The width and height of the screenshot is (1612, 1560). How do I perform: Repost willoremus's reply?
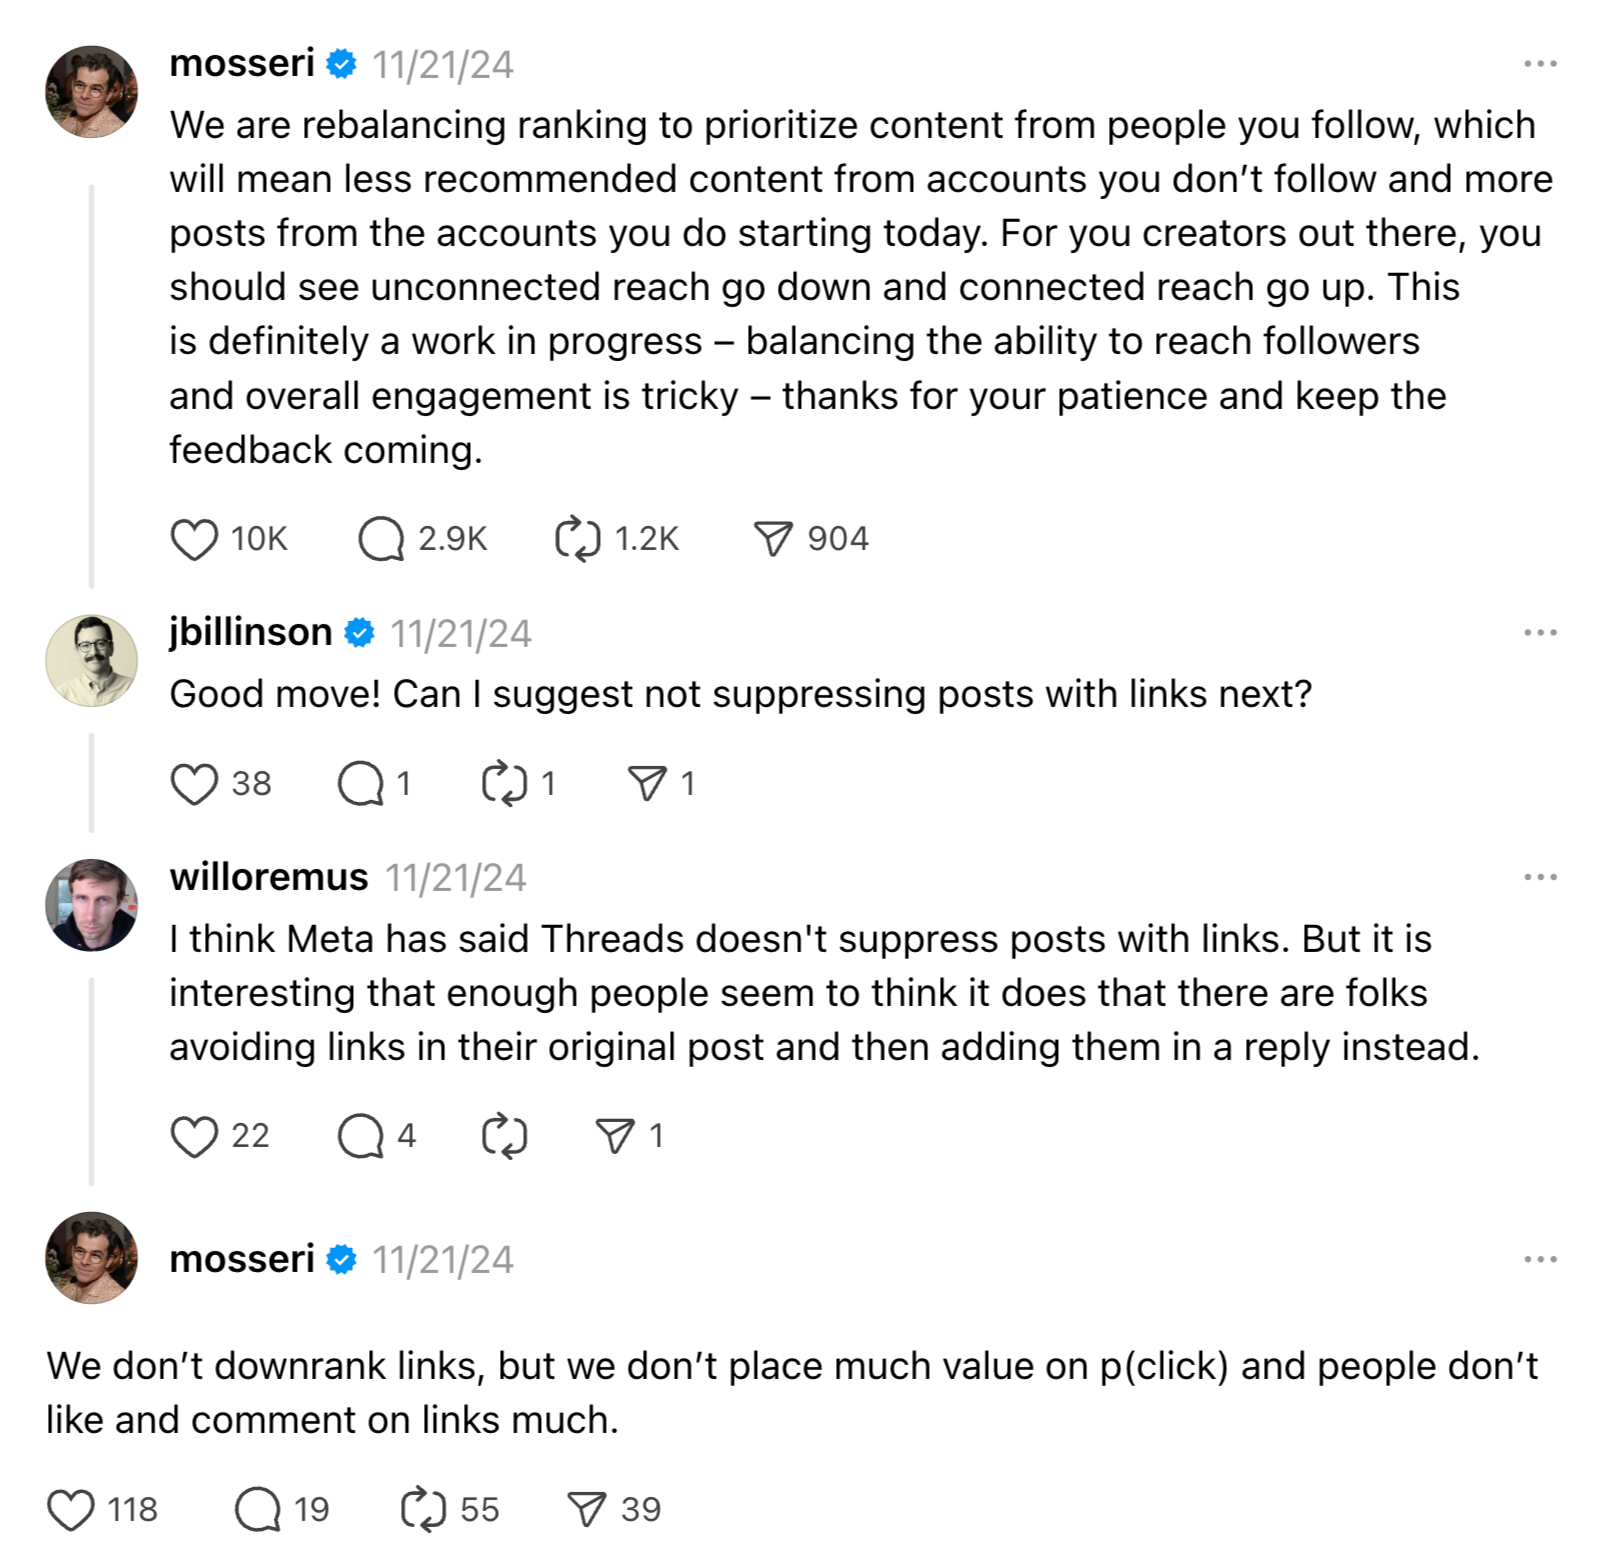[504, 1136]
